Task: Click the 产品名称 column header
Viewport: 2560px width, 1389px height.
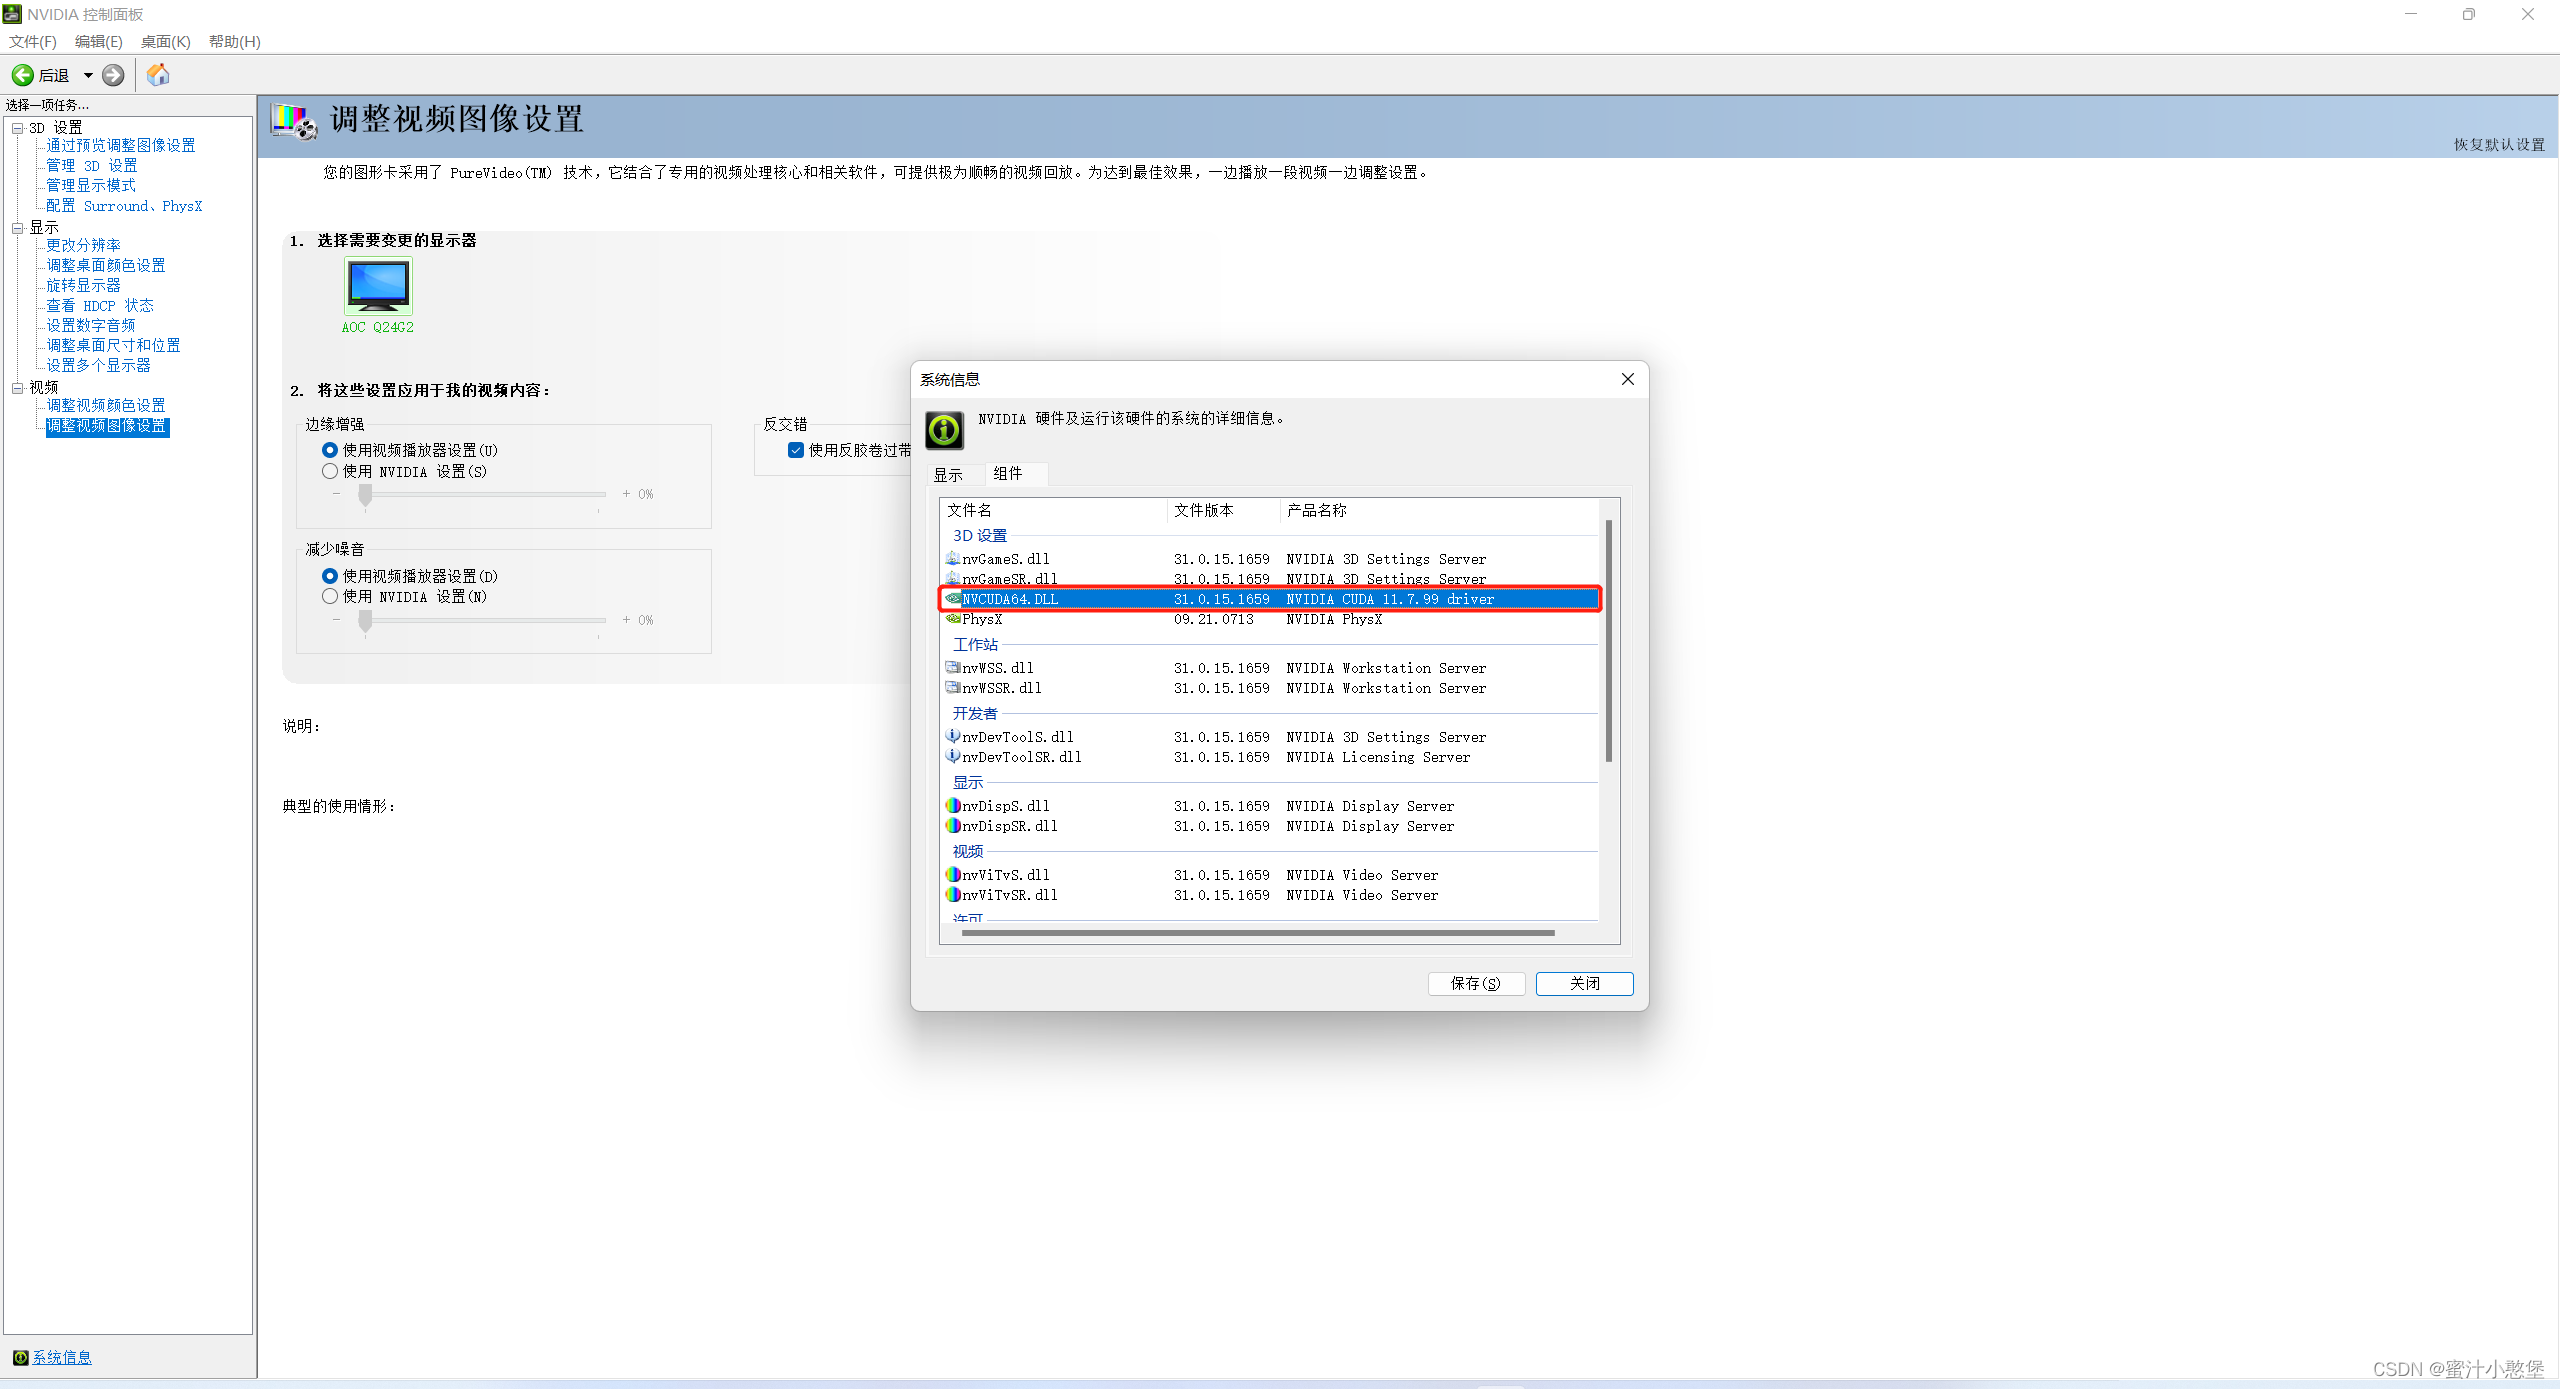Action: point(1440,510)
